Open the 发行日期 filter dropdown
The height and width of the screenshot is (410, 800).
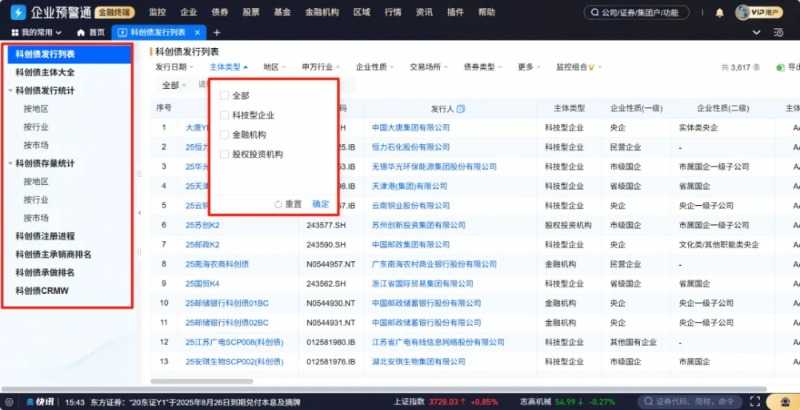click(x=176, y=67)
